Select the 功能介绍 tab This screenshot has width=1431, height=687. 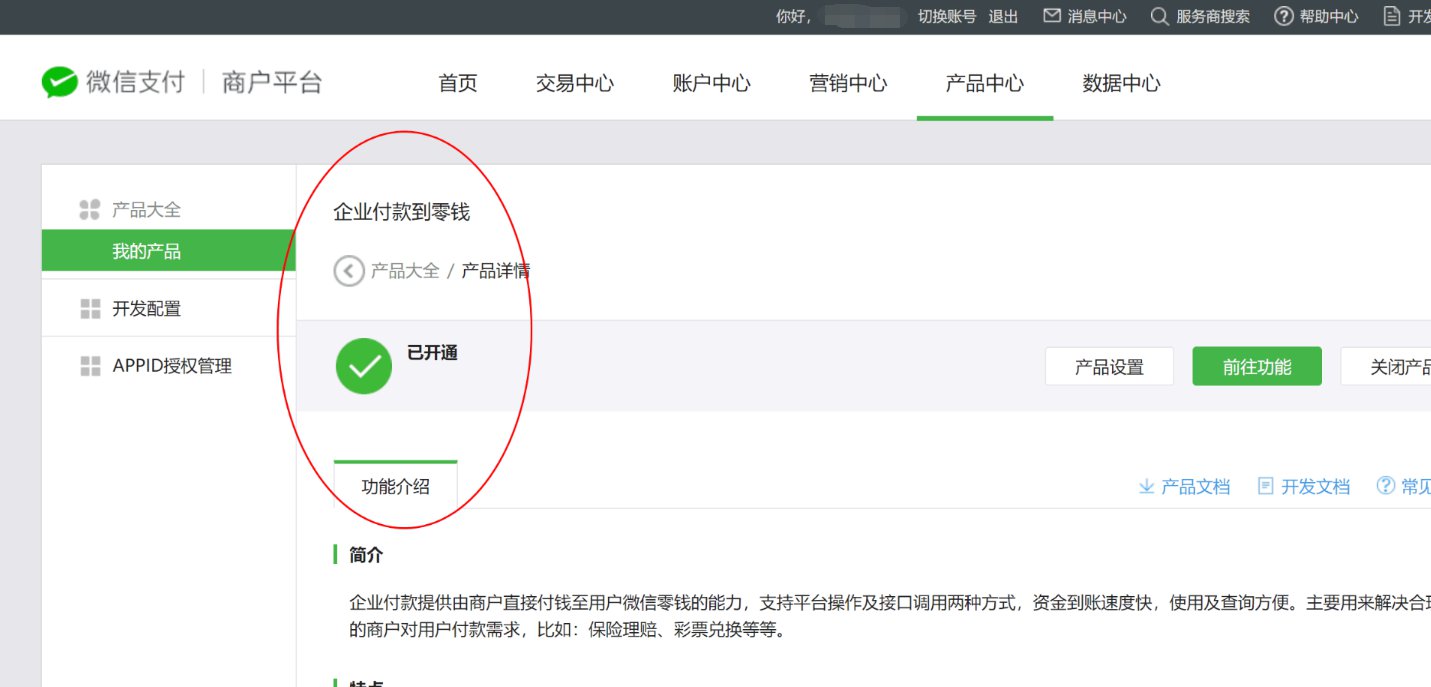point(395,487)
